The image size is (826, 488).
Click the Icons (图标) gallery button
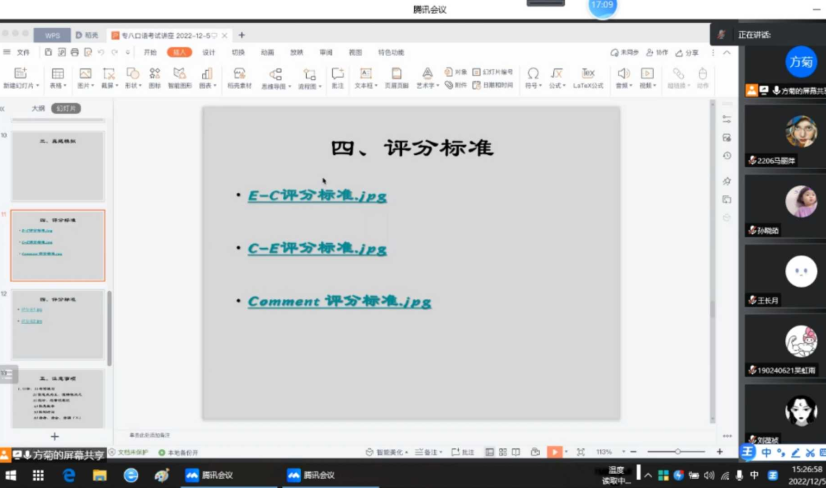click(154, 75)
